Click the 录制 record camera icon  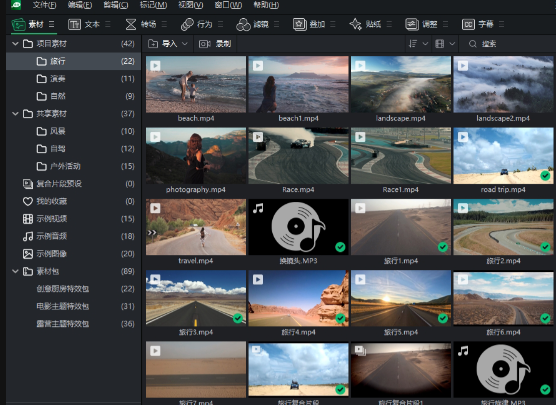tap(205, 44)
